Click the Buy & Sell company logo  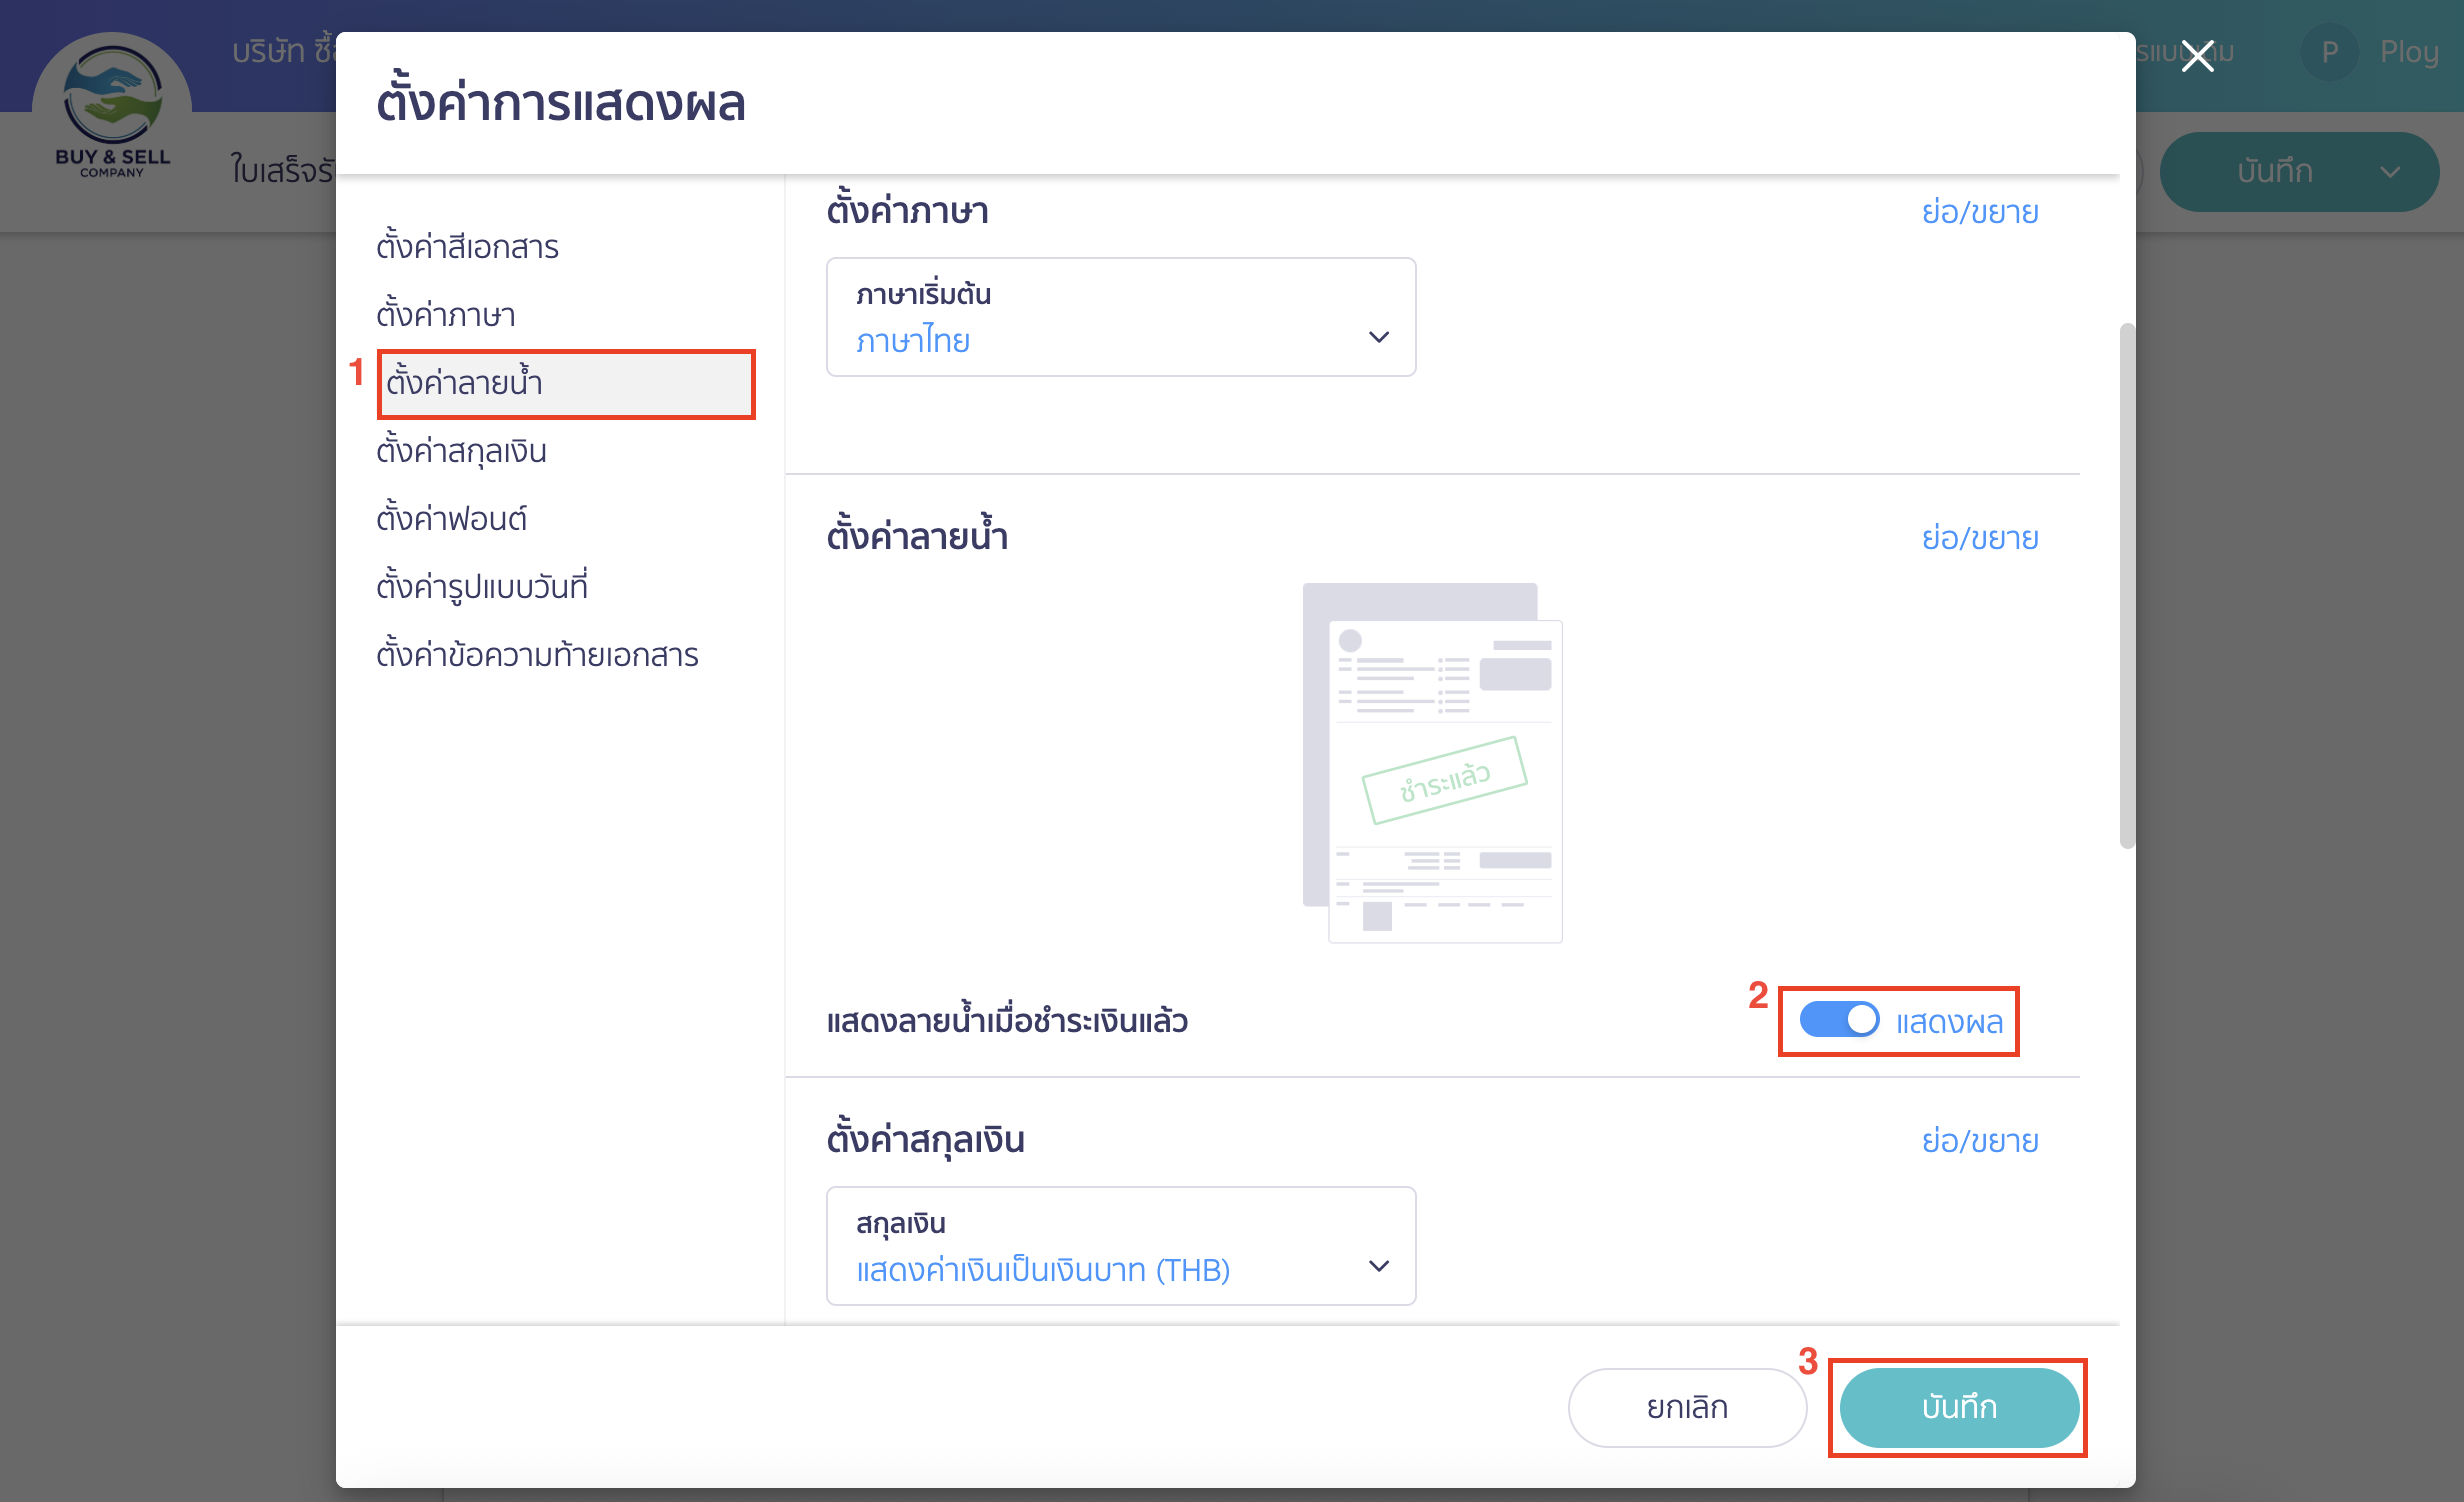[x=113, y=105]
